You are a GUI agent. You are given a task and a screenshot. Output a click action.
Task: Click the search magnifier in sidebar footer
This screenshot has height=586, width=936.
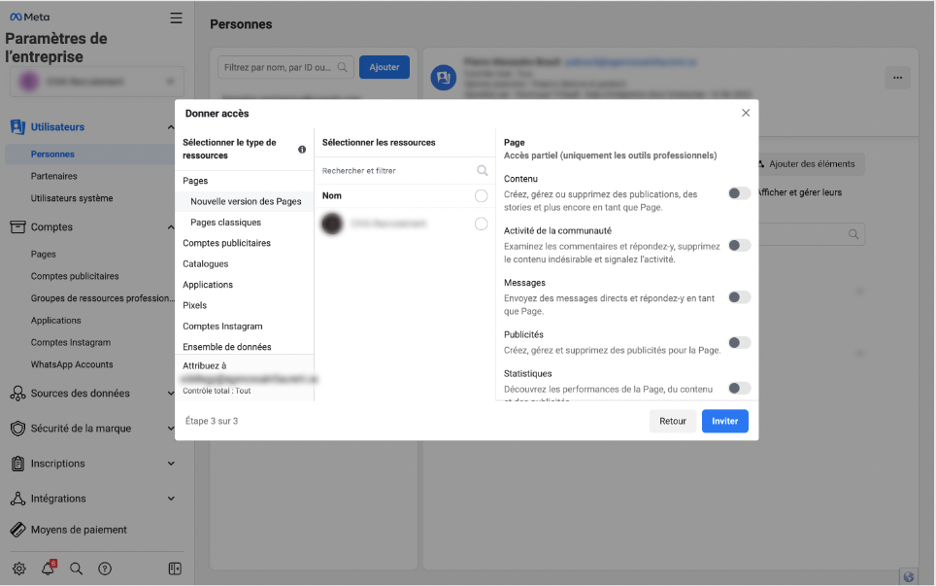[x=76, y=569]
